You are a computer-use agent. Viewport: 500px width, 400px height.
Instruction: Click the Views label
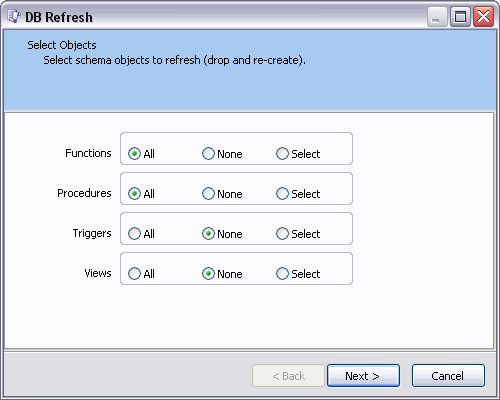pos(98,273)
